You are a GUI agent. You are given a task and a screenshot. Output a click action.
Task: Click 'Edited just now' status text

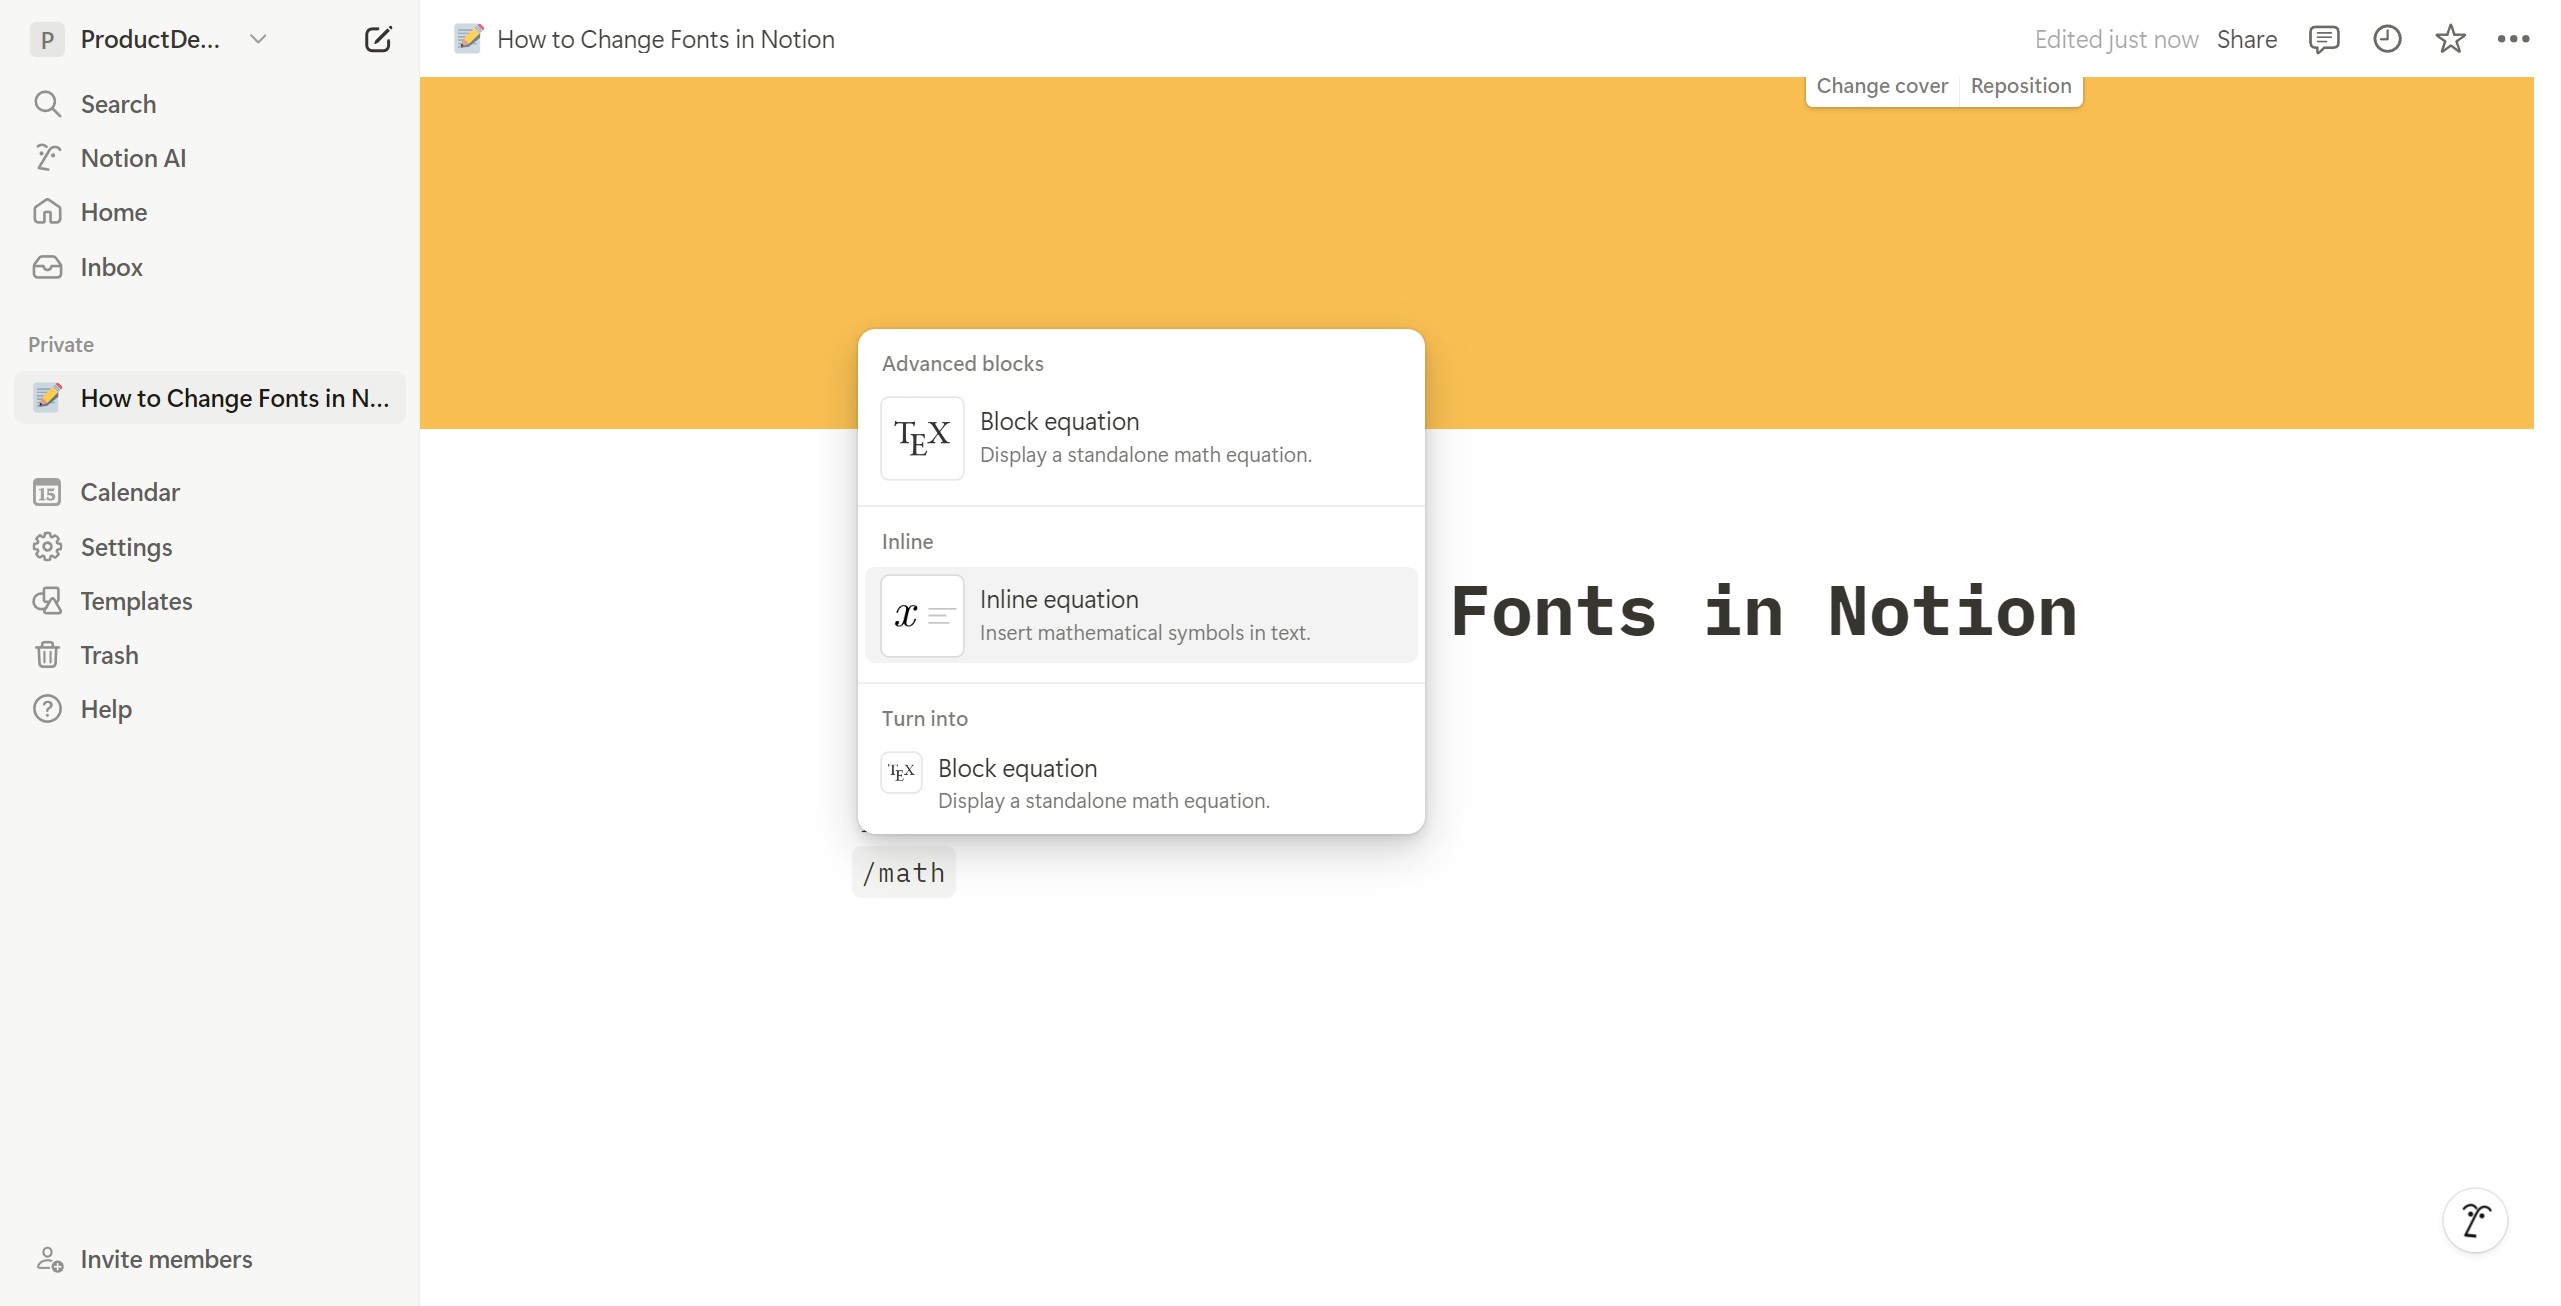point(2116,39)
